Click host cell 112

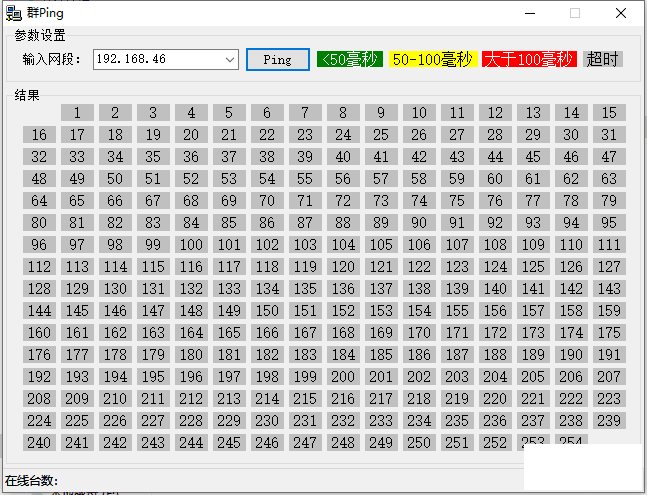pyautogui.click(x=39, y=266)
